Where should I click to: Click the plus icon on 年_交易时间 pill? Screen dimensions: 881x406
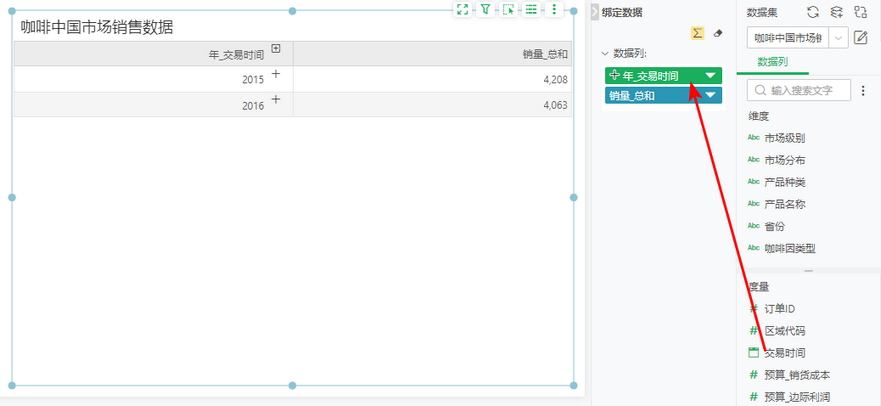point(614,75)
